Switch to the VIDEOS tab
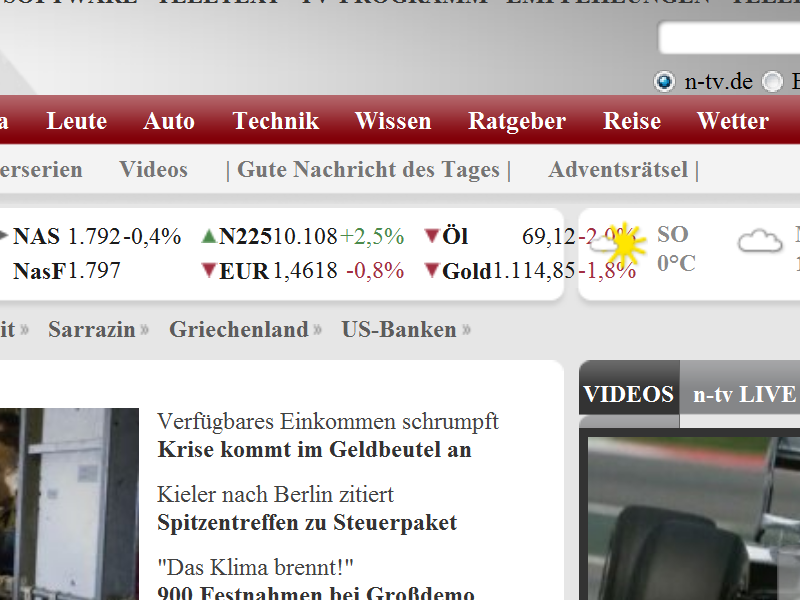This screenshot has width=800, height=600. coord(629,394)
